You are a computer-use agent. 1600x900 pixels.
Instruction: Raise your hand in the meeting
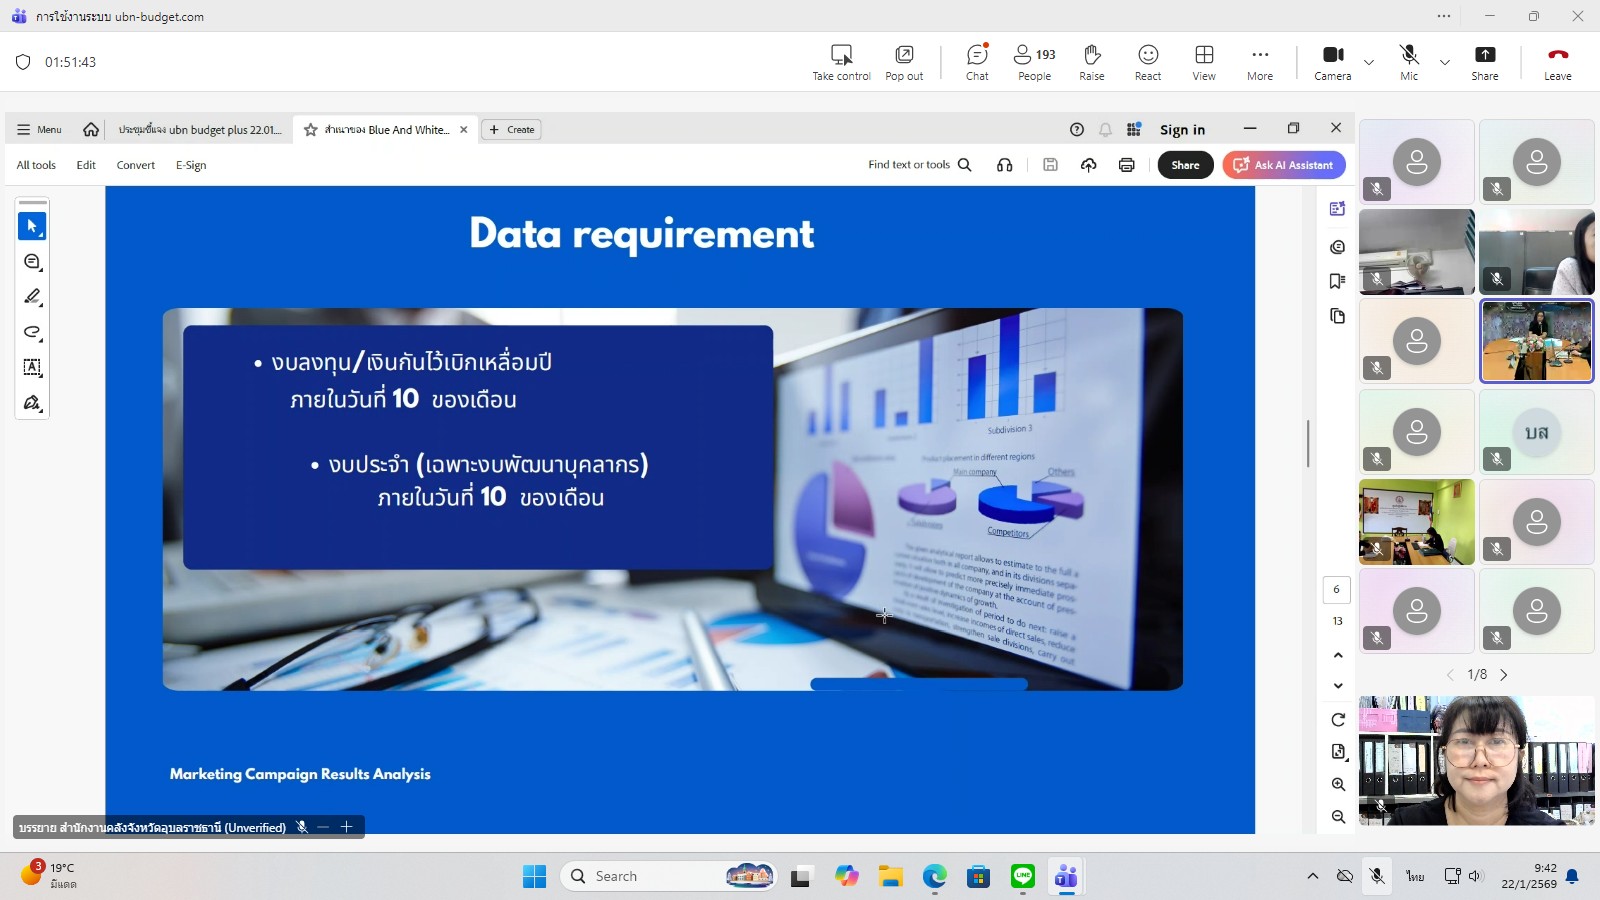(x=1092, y=62)
